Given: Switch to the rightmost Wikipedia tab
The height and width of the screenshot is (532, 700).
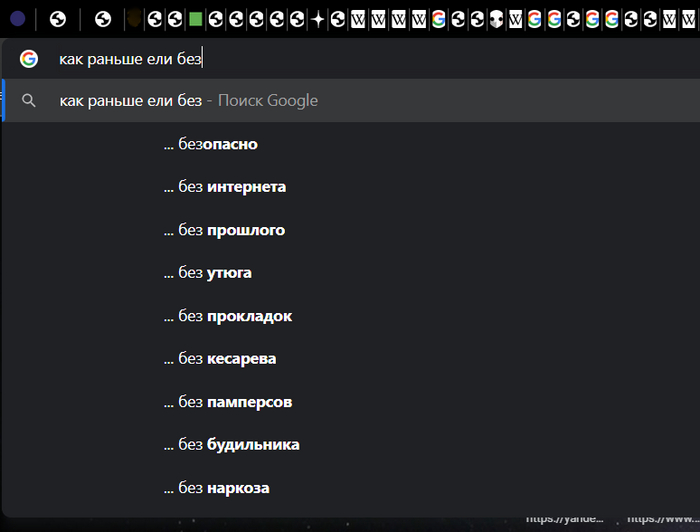Looking at the screenshot, I should (x=515, y=18).
